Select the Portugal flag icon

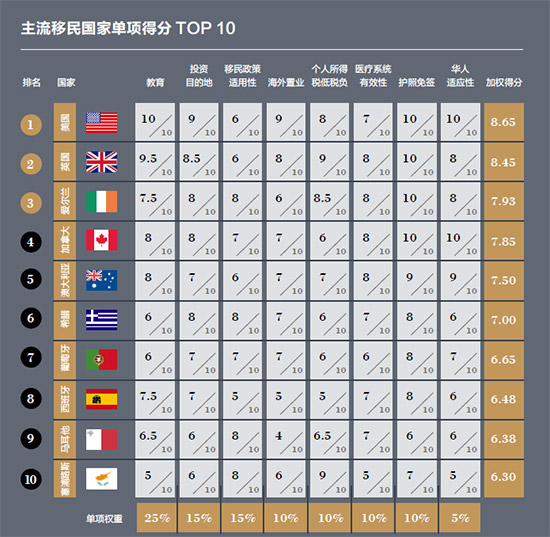pos(102,359)
